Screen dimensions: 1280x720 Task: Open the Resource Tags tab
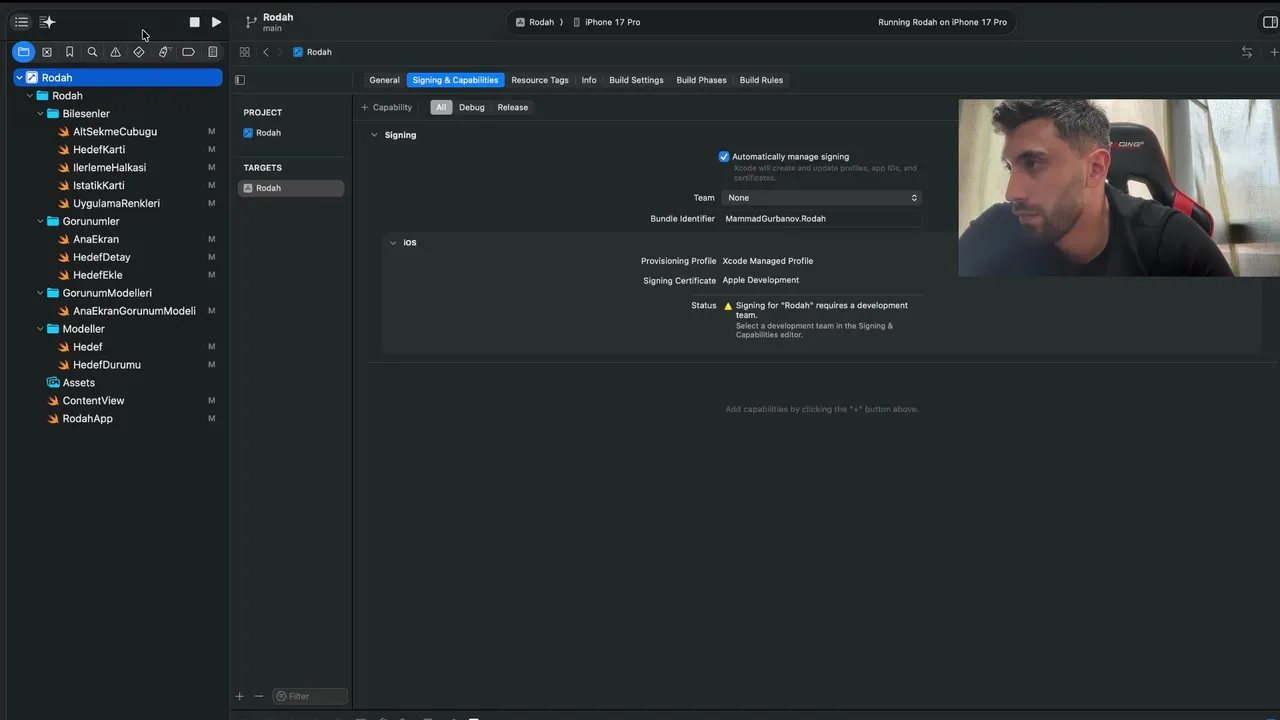tap(540, 80)
